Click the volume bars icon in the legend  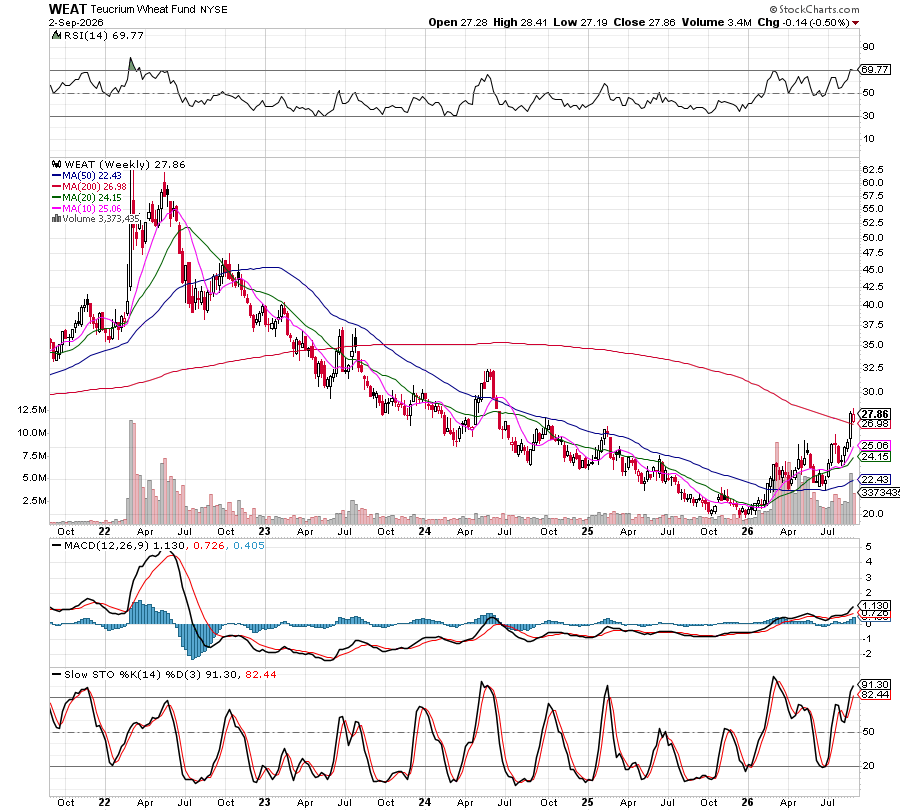coord(57,219)
